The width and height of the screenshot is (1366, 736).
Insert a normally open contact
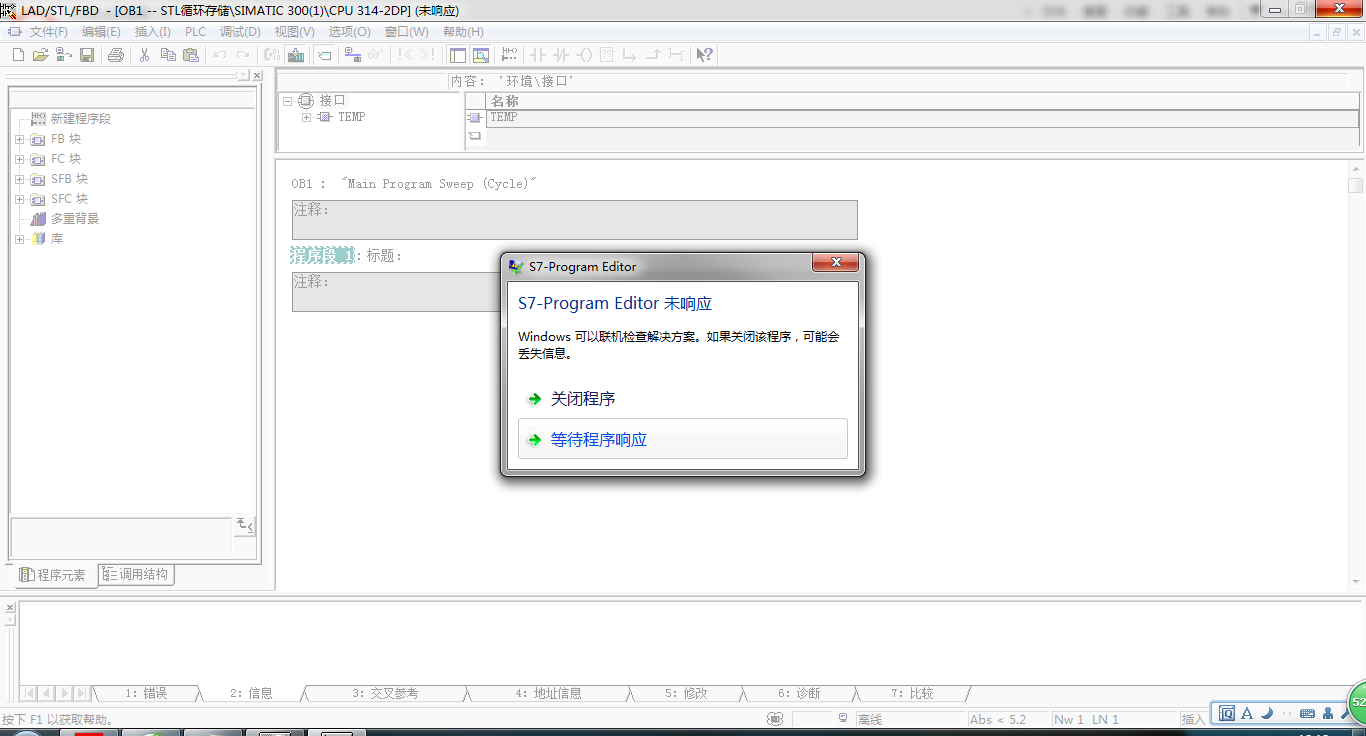(538, 55)
